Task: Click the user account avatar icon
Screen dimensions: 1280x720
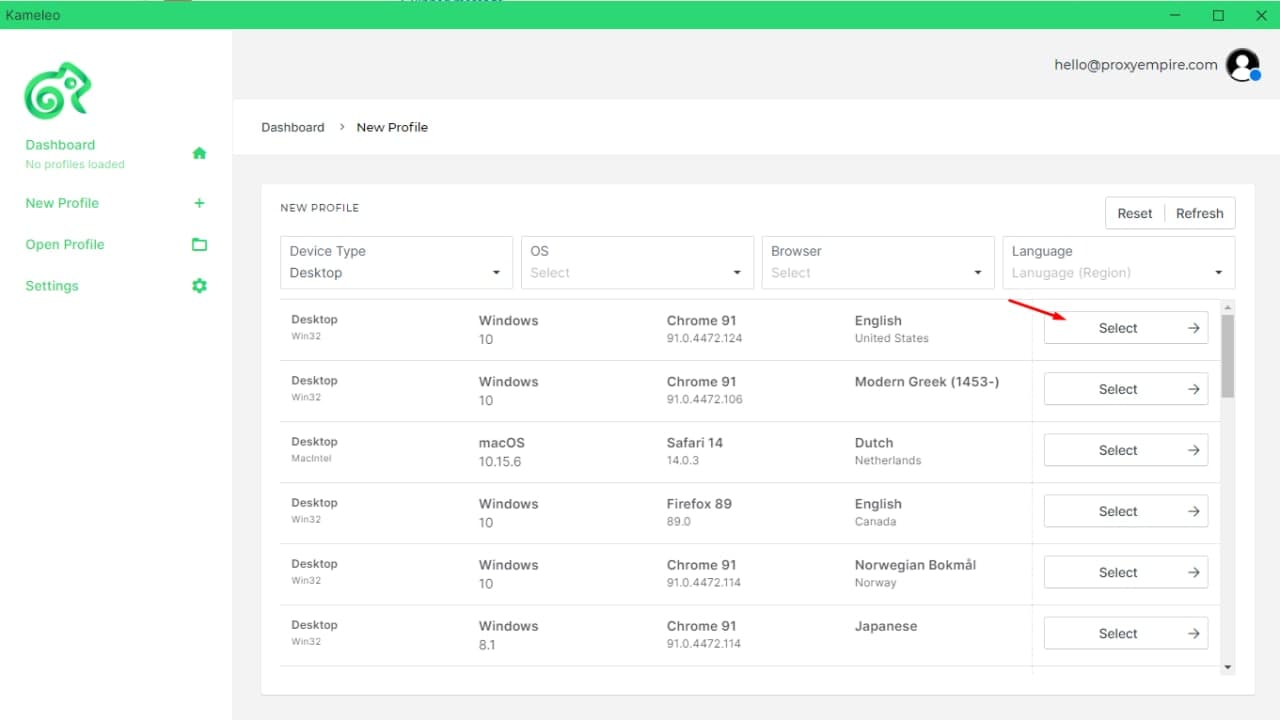Action: [x=1243, y=65]
